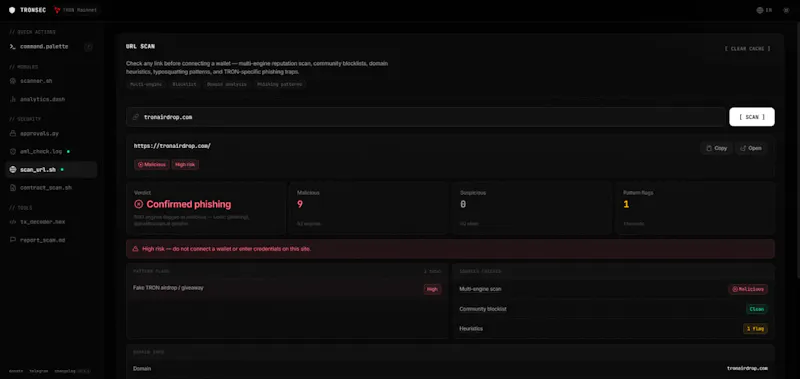This screenshot has height=379, width=800.
Task: Click the globe language icon
Action: click(x=760, y=10)
